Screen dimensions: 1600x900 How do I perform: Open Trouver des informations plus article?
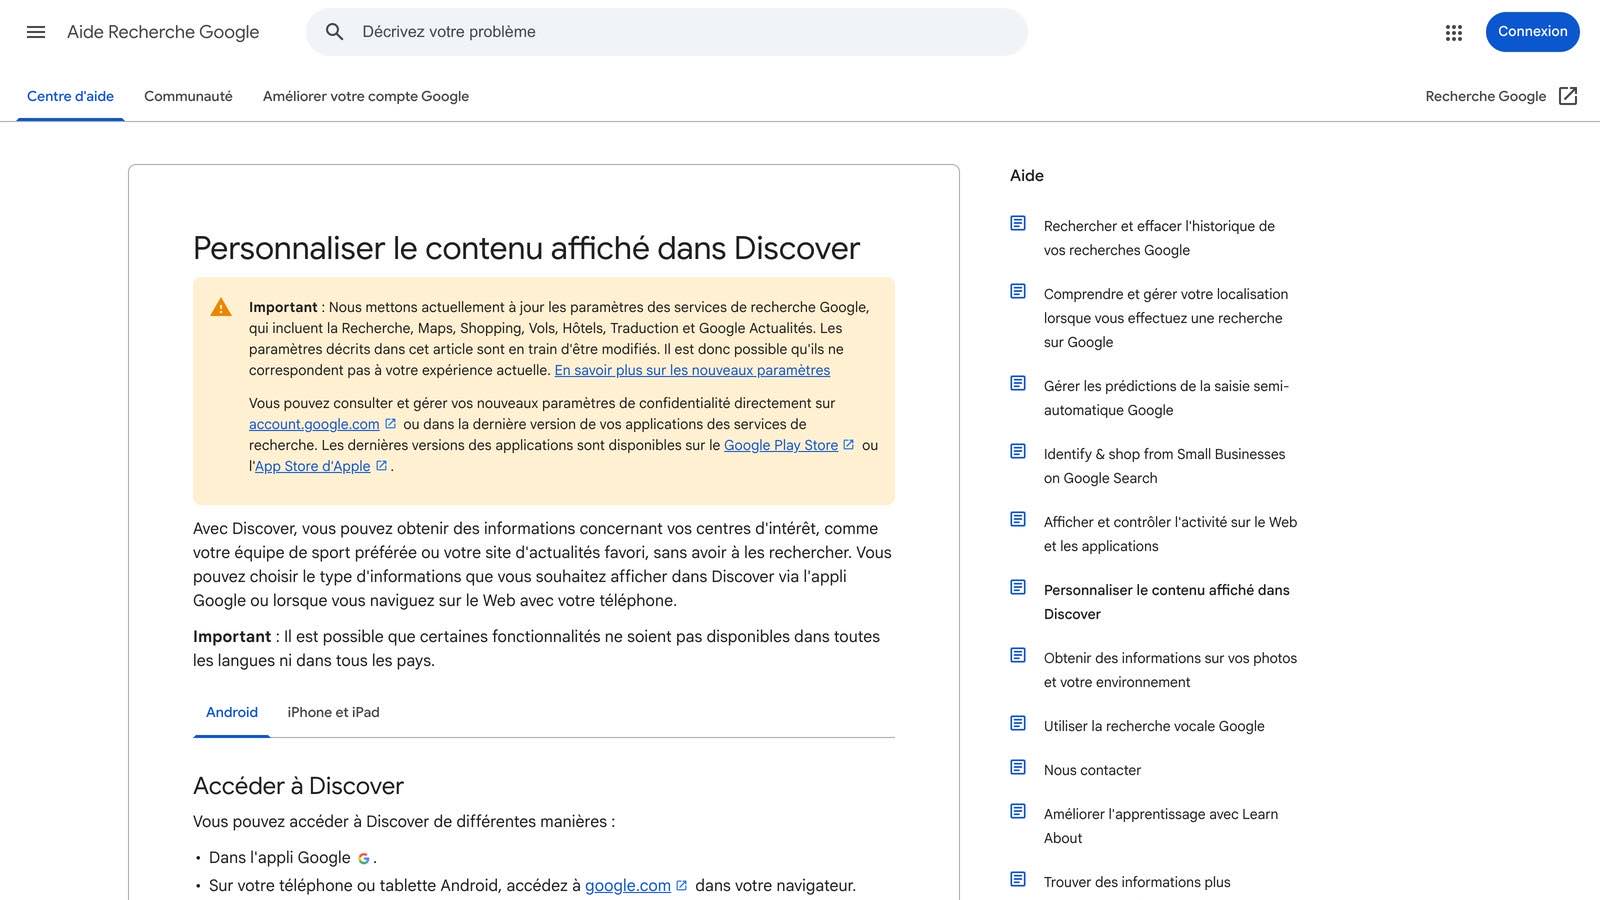pos(1137,883)
